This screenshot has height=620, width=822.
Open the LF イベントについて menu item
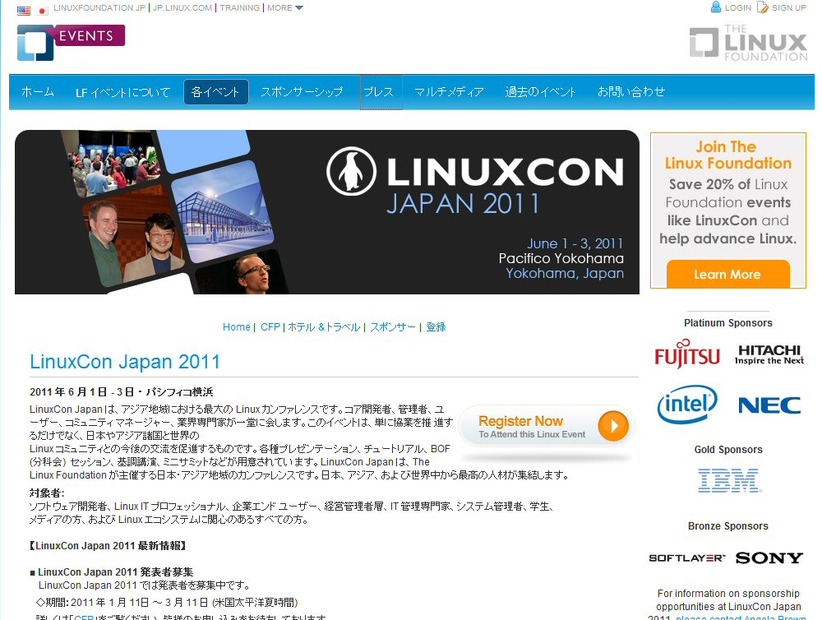point(123,92)
